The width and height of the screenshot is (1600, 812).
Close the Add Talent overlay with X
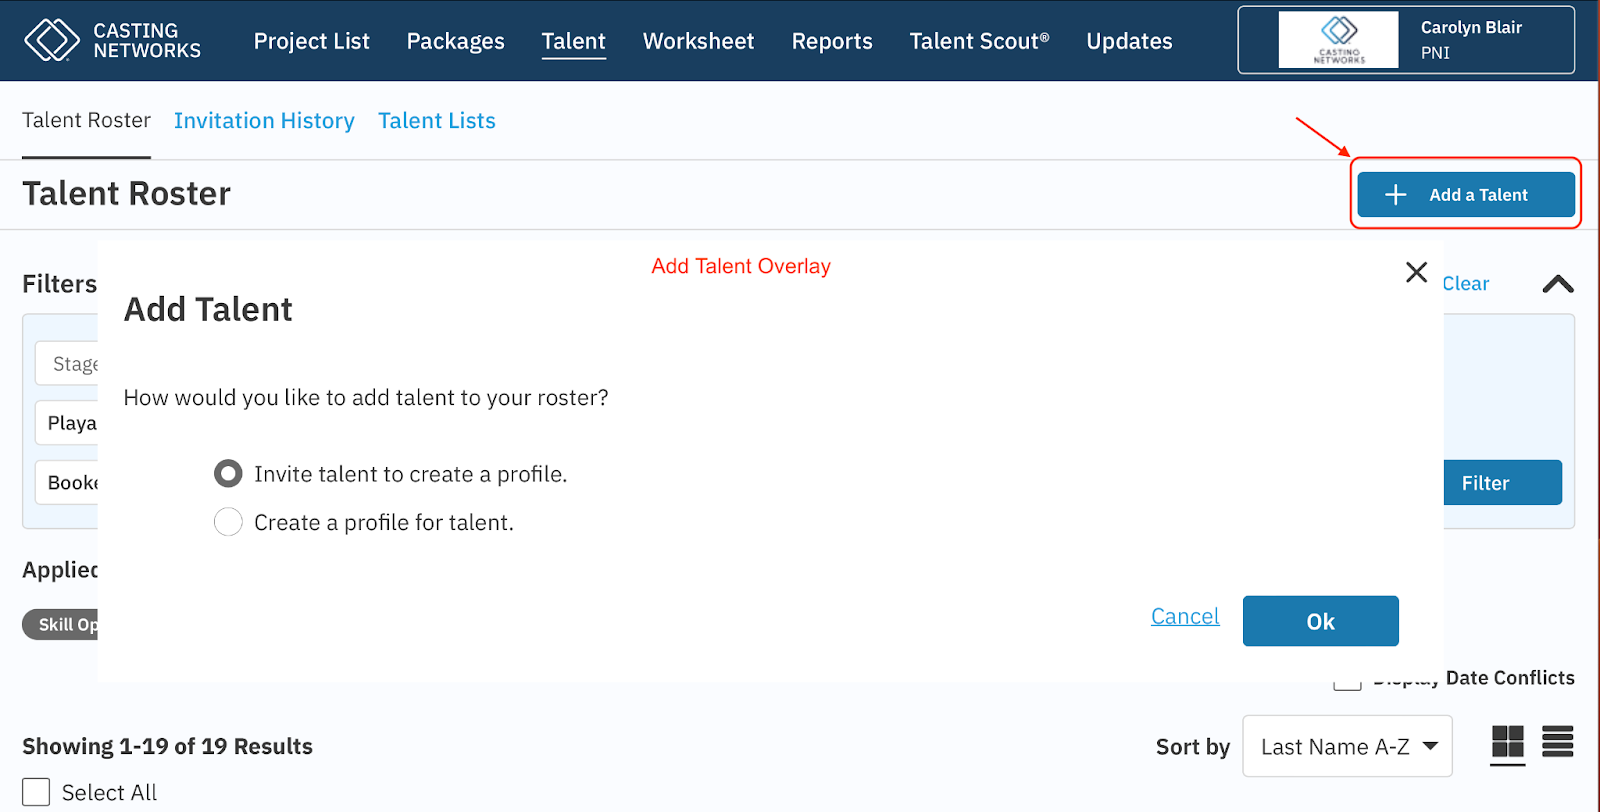pyautogui.click(x=1416, y=272)
